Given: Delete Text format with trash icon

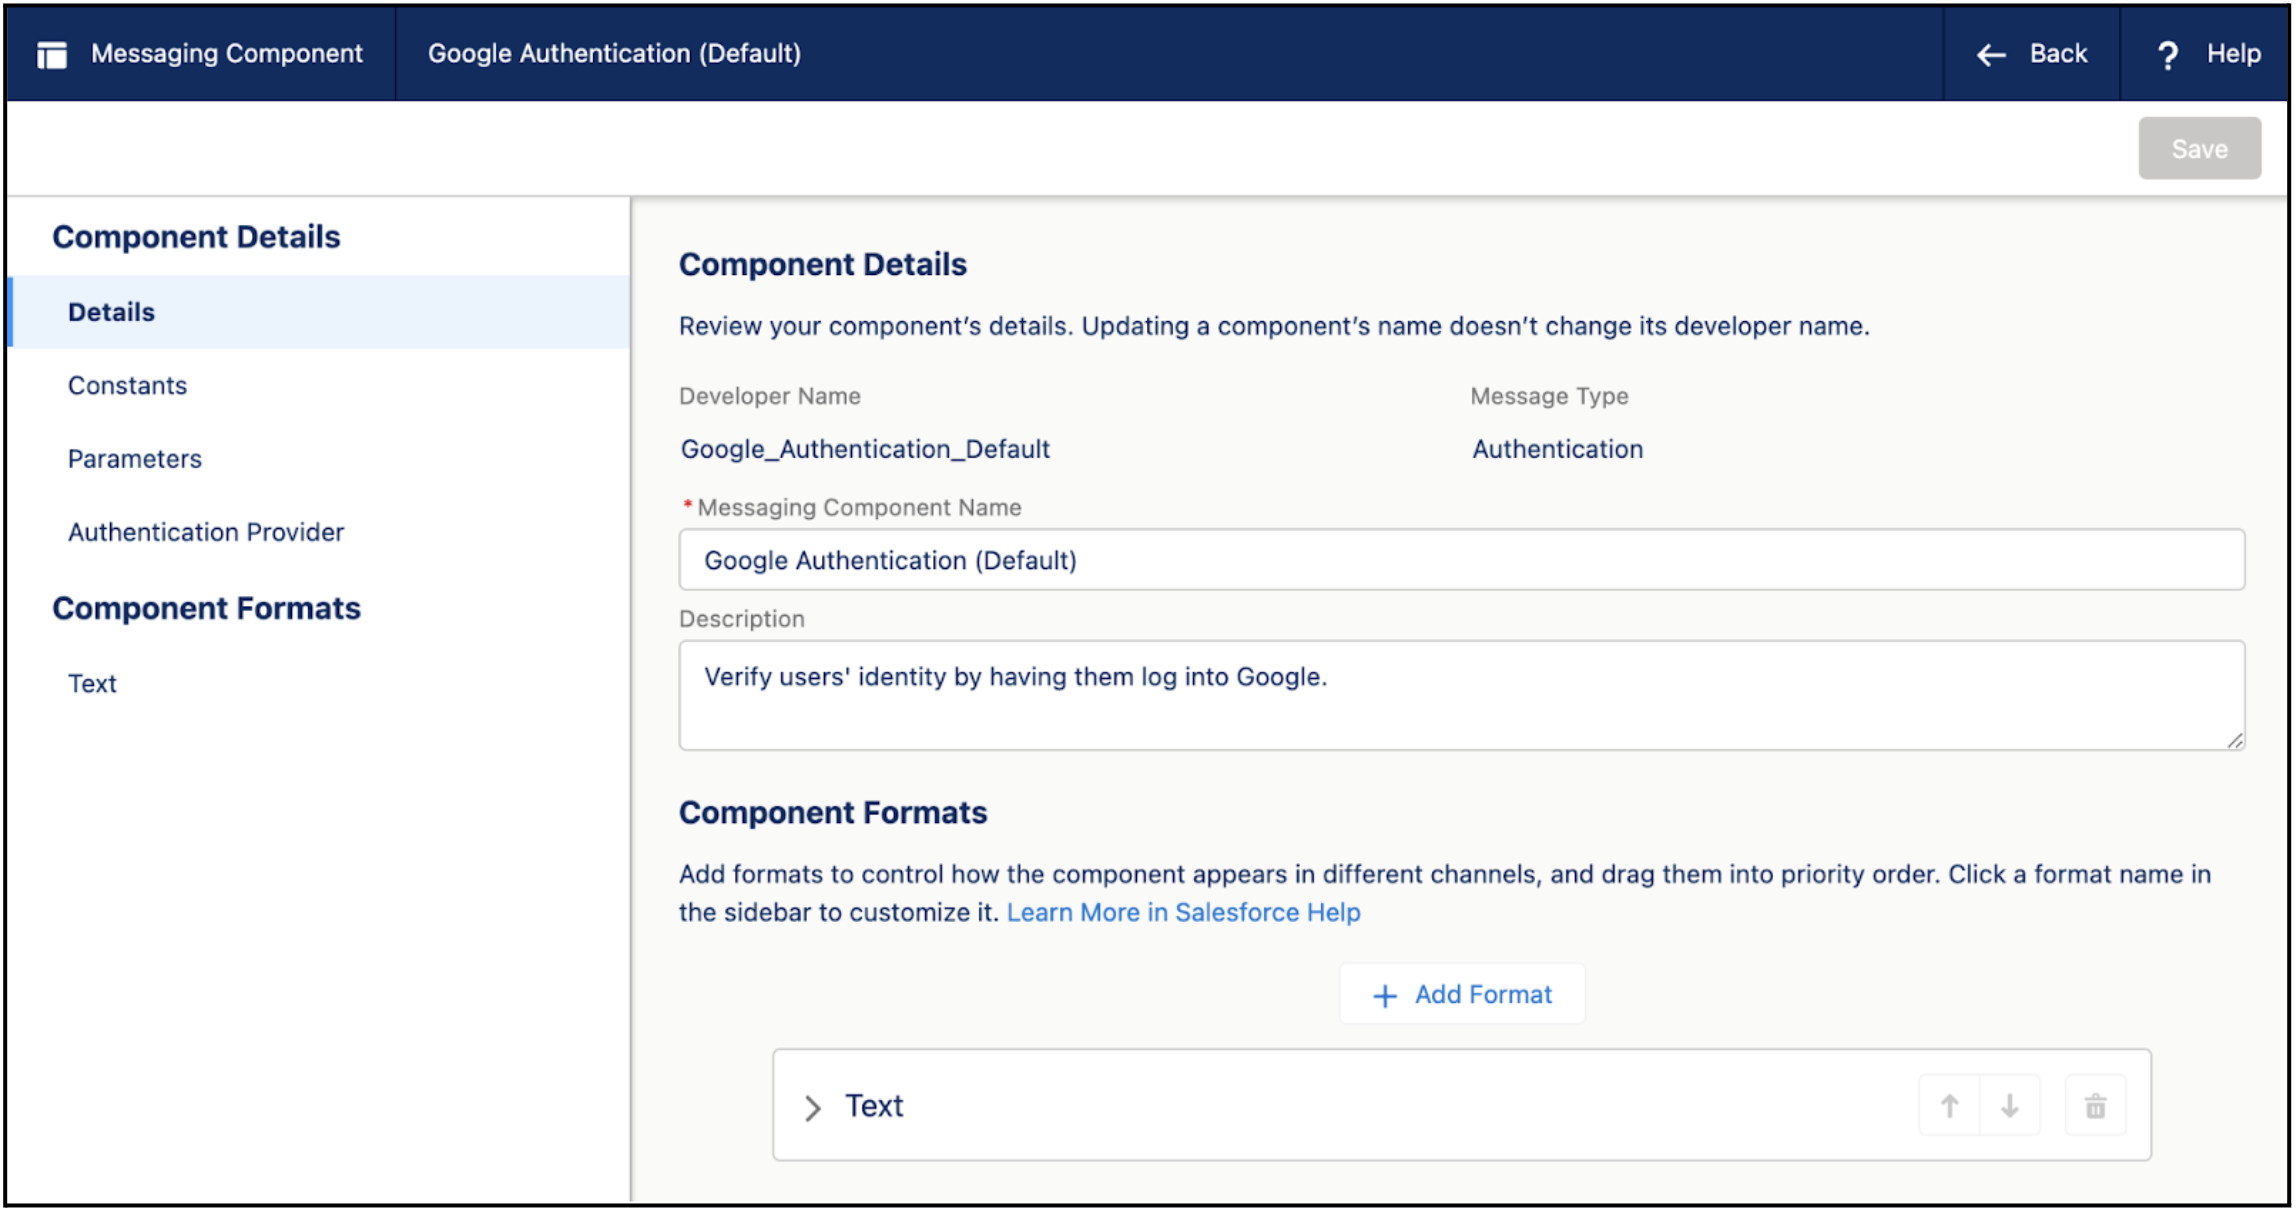Looking at the screenshot, I should [2095, 1106].
